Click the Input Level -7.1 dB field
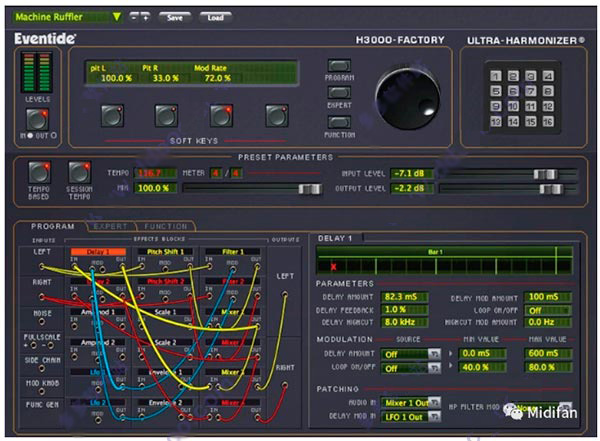600x441 pixels. [411, 173]
